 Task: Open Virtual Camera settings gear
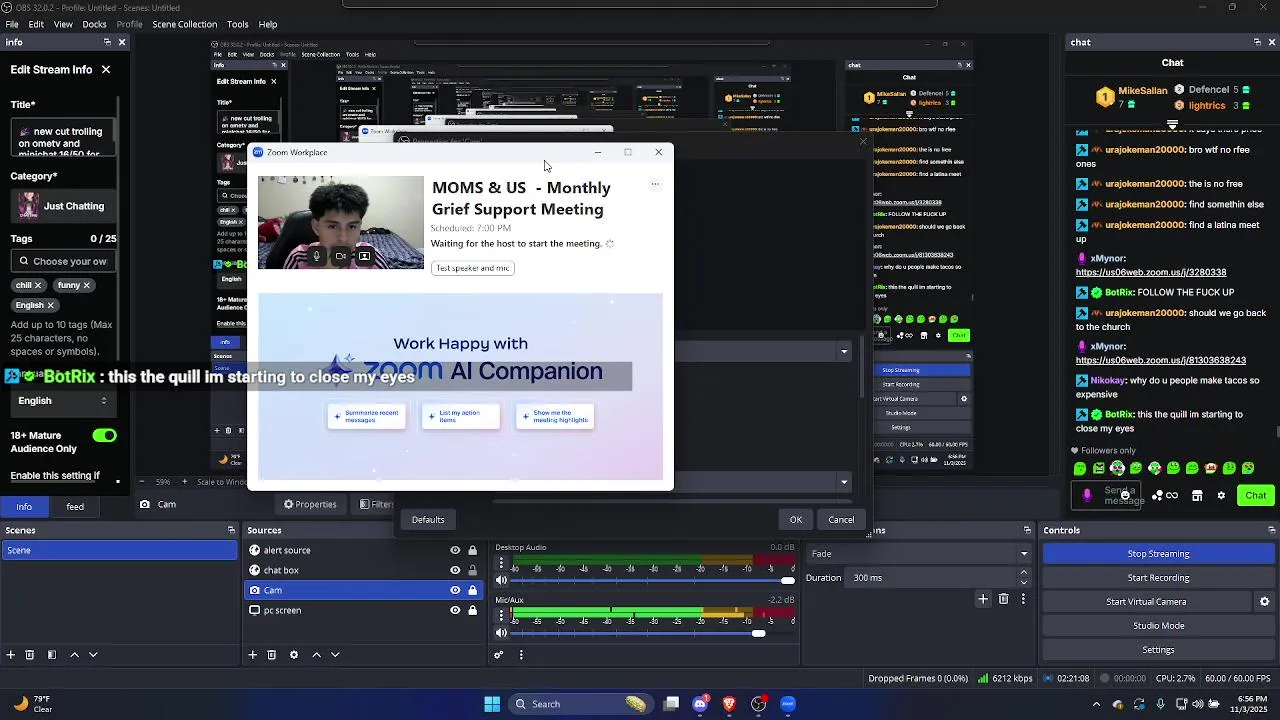click(x=1264, y=602)
